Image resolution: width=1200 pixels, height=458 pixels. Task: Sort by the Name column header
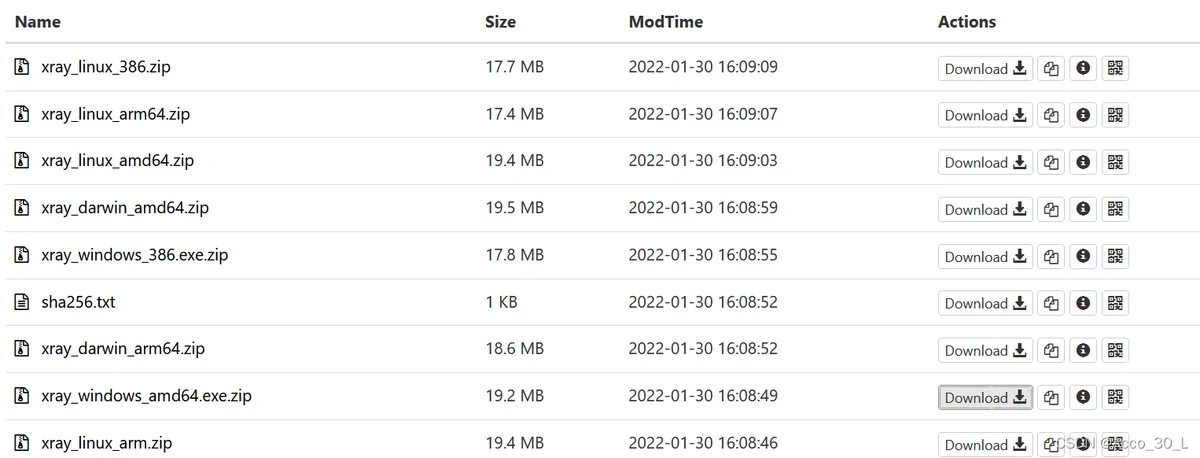pyautogui.click(x=38, y=21)
